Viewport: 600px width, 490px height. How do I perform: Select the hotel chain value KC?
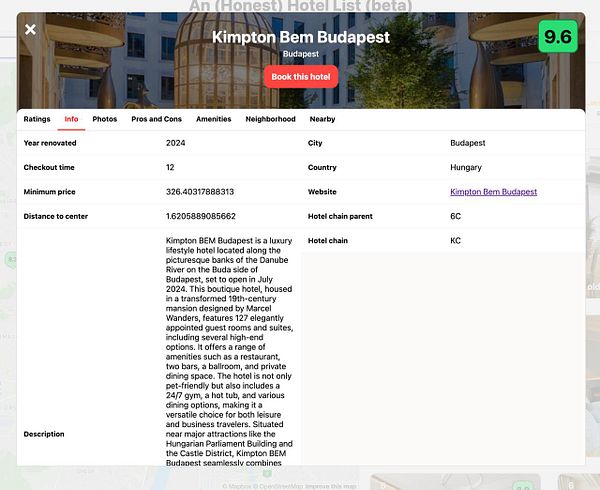pyautogui.click(x=455, y=241)
